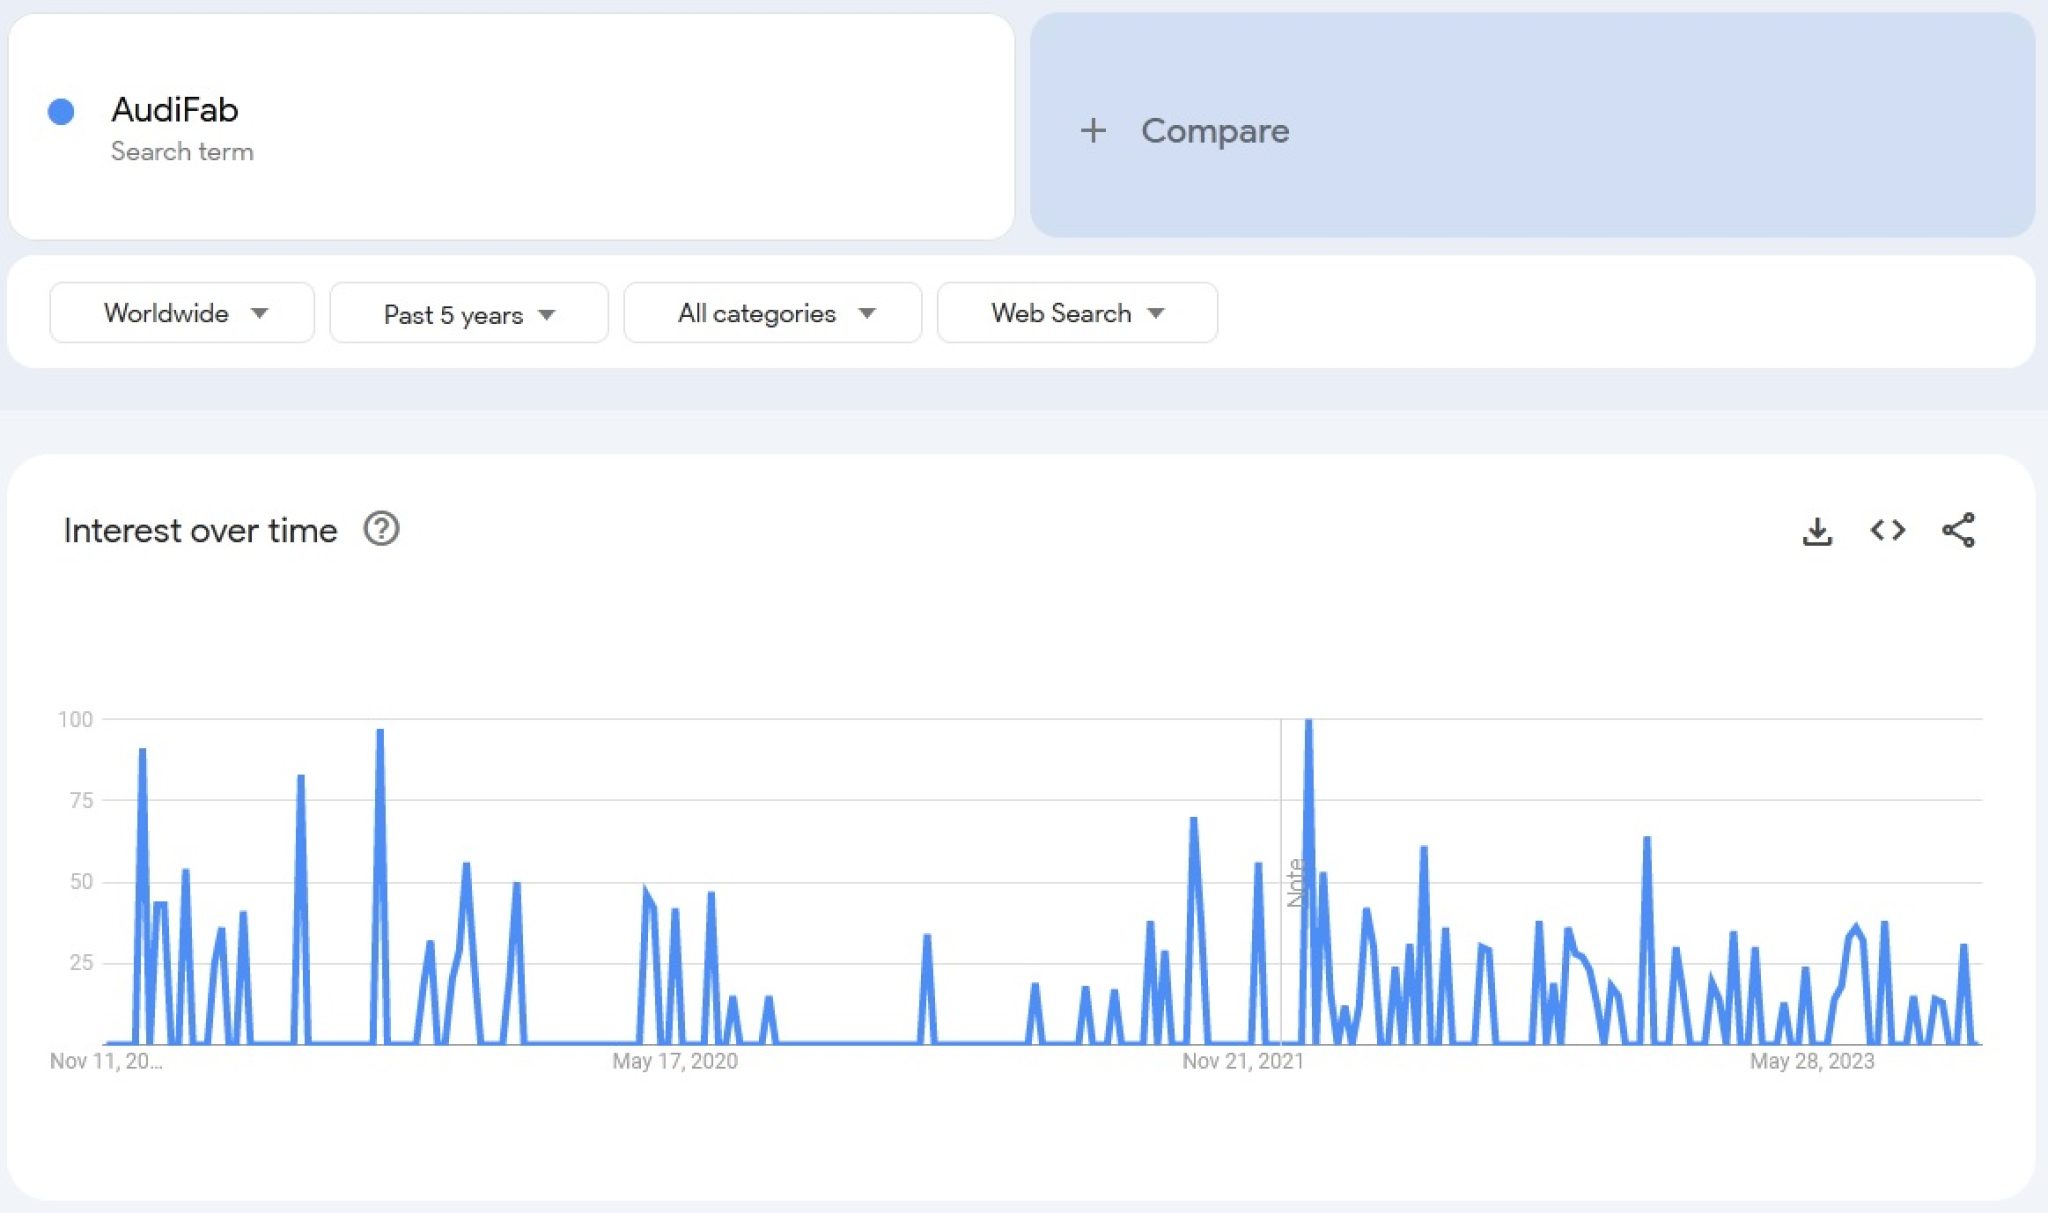Open the Web Search type dropdown
Image resolution: width=2048 pixels, height=1213 pixels.
[x=1077, y=313]
